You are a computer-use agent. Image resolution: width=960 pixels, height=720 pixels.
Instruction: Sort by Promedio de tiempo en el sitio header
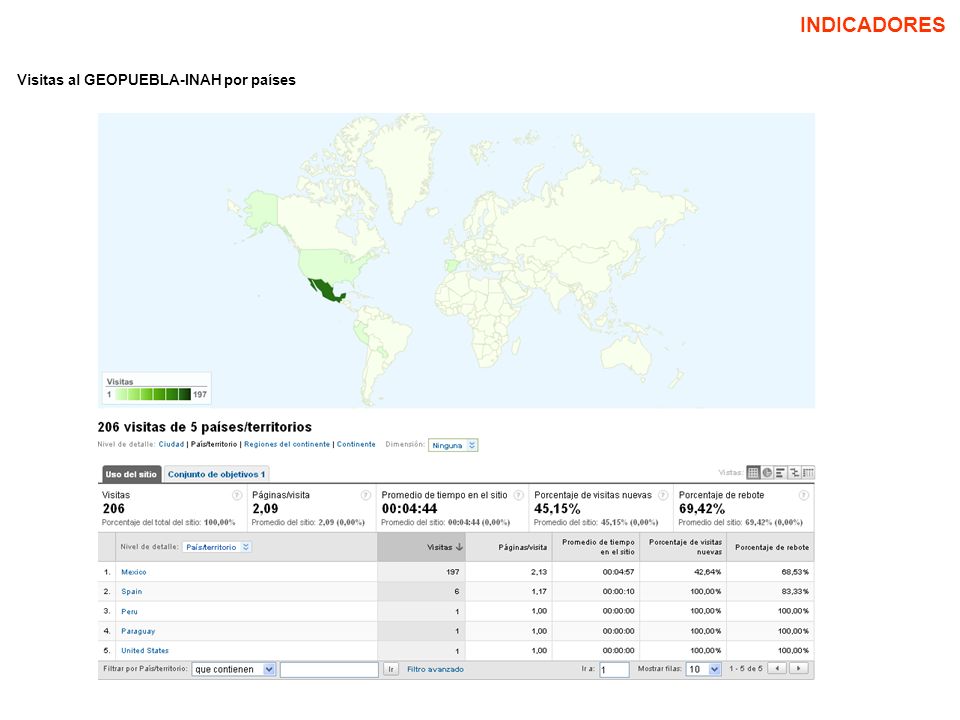tap(598, 547)
